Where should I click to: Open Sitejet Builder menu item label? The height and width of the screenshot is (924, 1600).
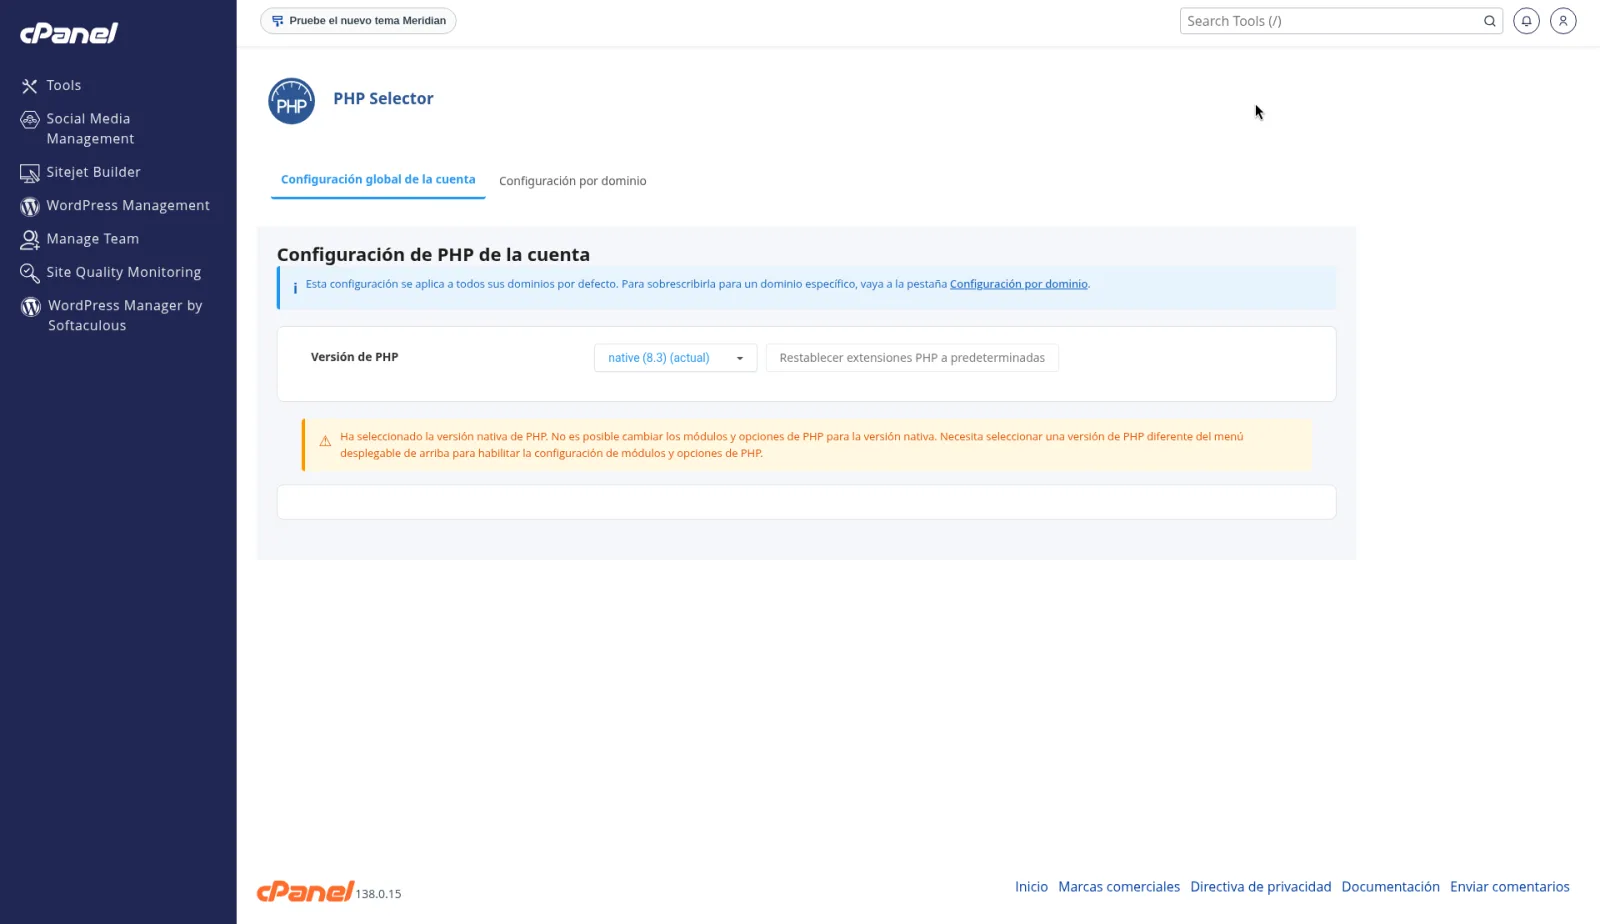tap(93, 172)
